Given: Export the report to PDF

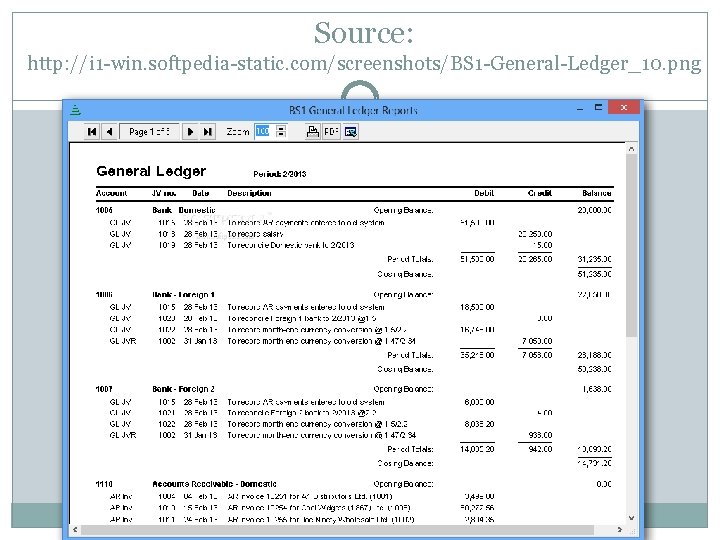Looking at the screenshot, I should tap(332, 132).
